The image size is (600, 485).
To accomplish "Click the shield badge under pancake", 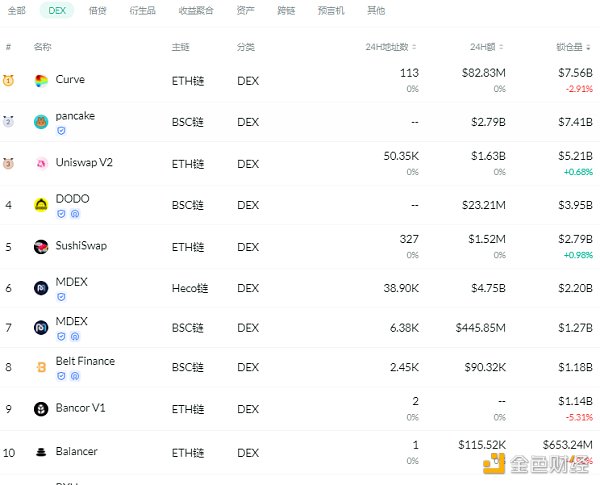I will pyautogui.click(x=61, y=130).
